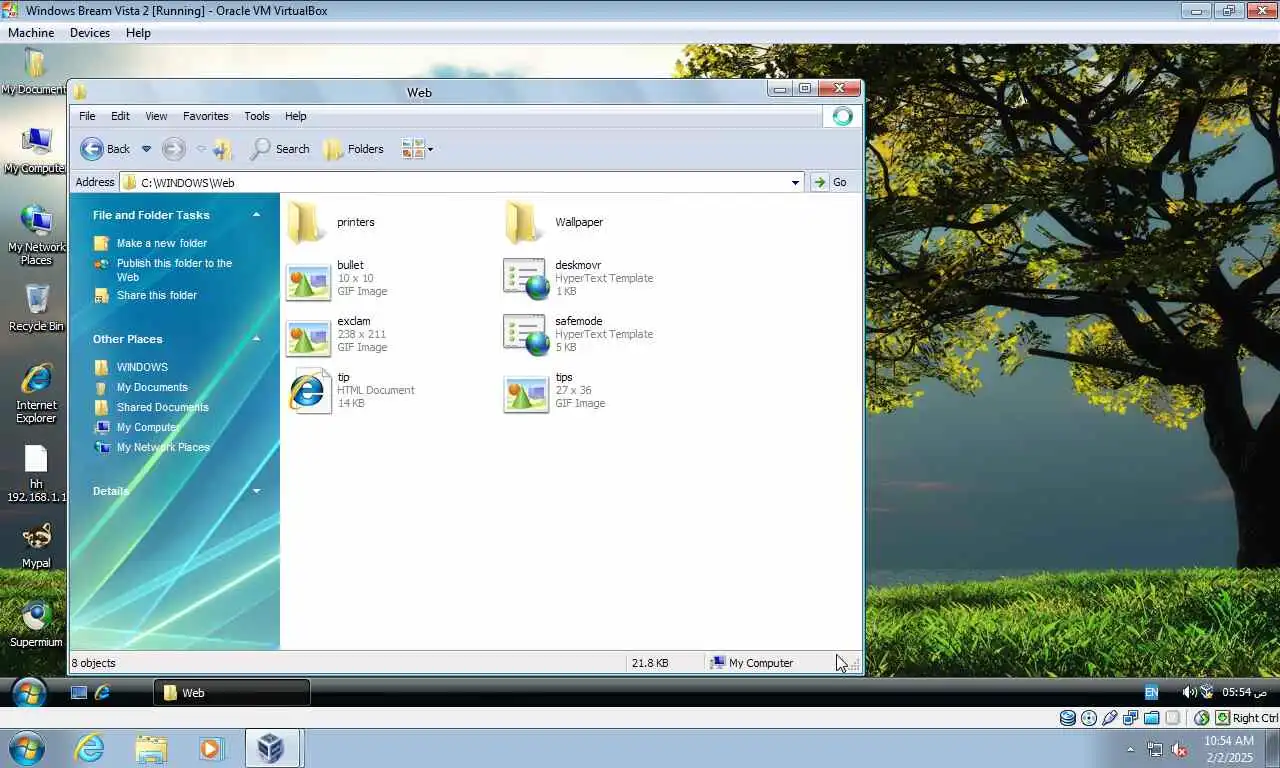Click host taskbar media player icon

[x=211, y=748]
